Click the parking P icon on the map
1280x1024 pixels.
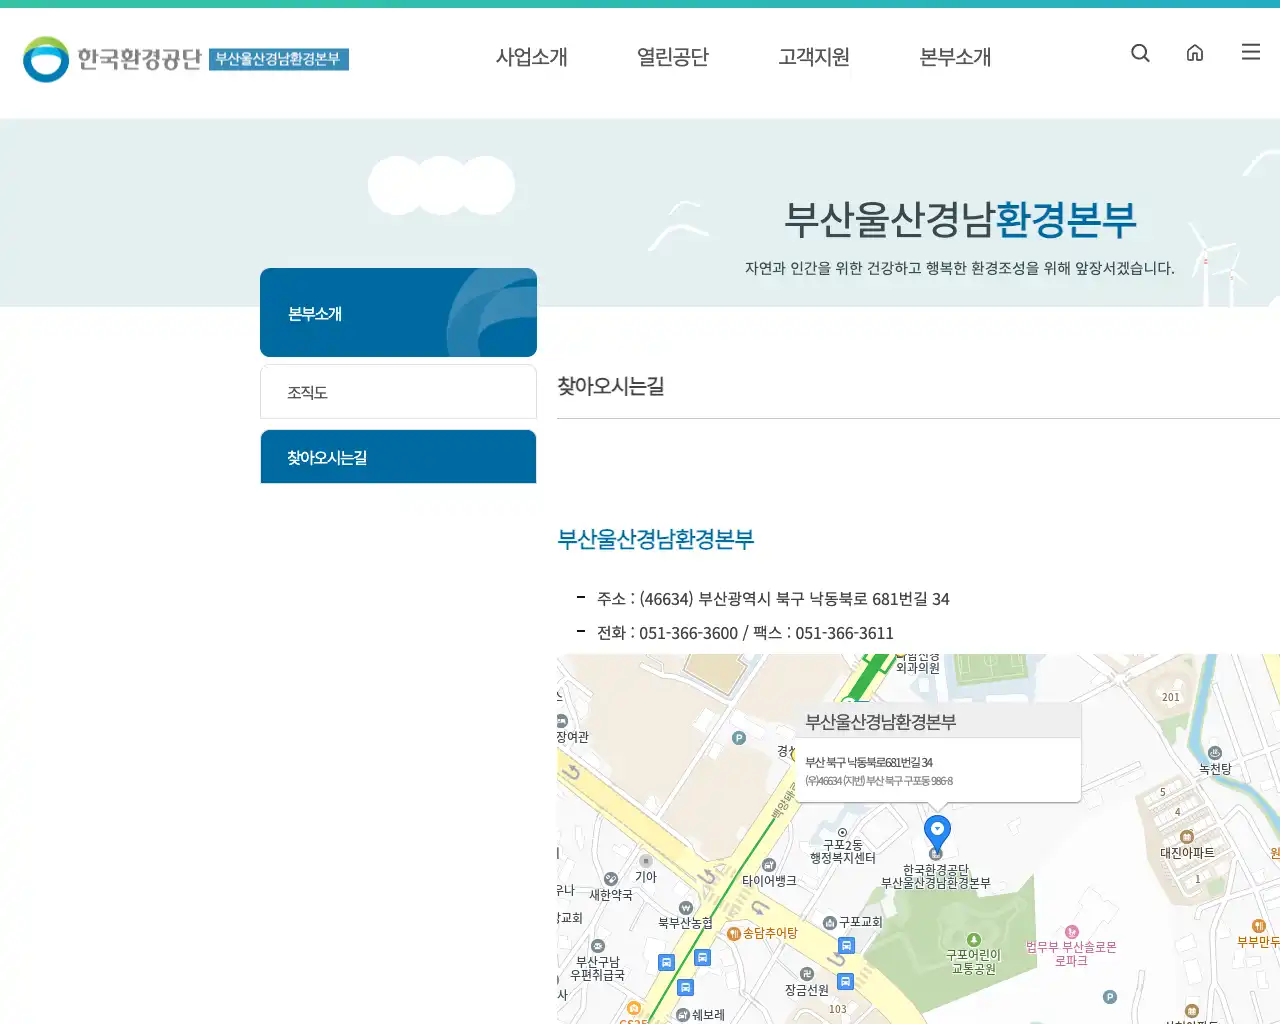click(x=737, y=736)
